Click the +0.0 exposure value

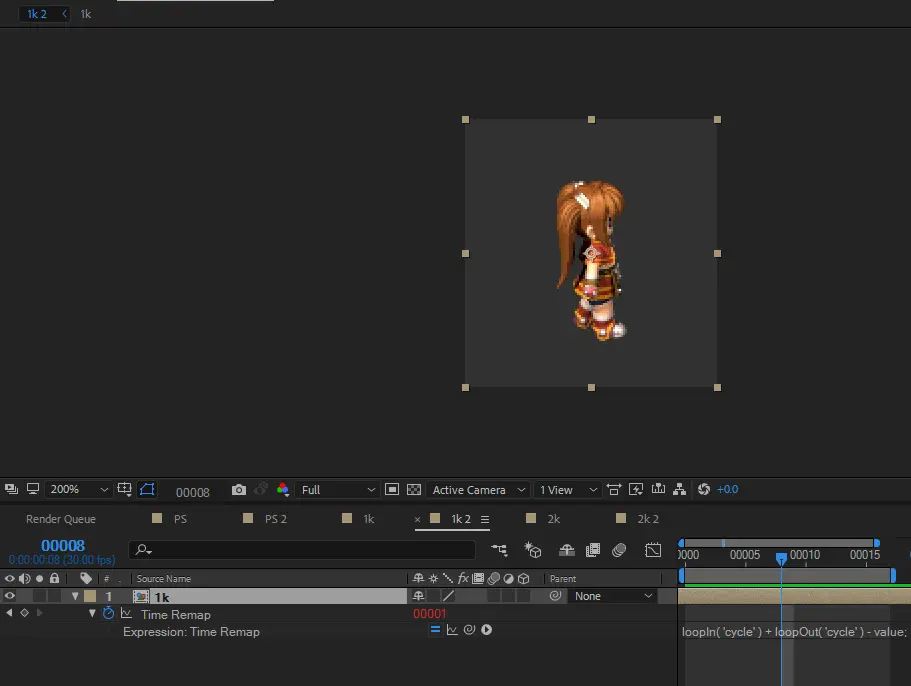tap(727, 489)
